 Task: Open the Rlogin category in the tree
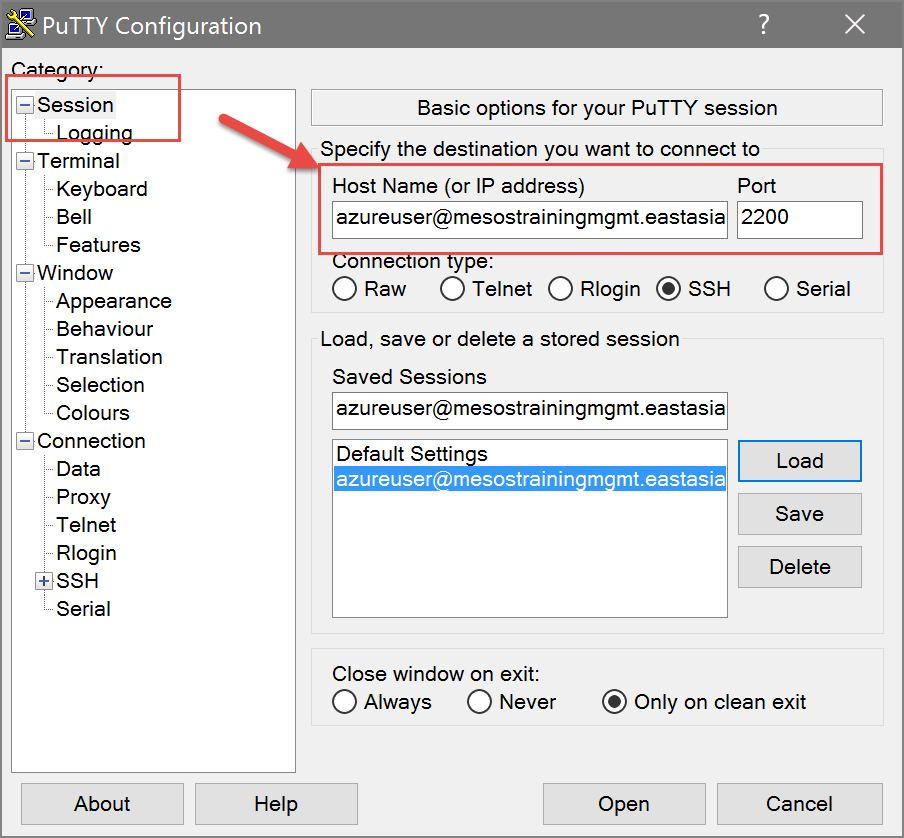(x=86, y=553)
